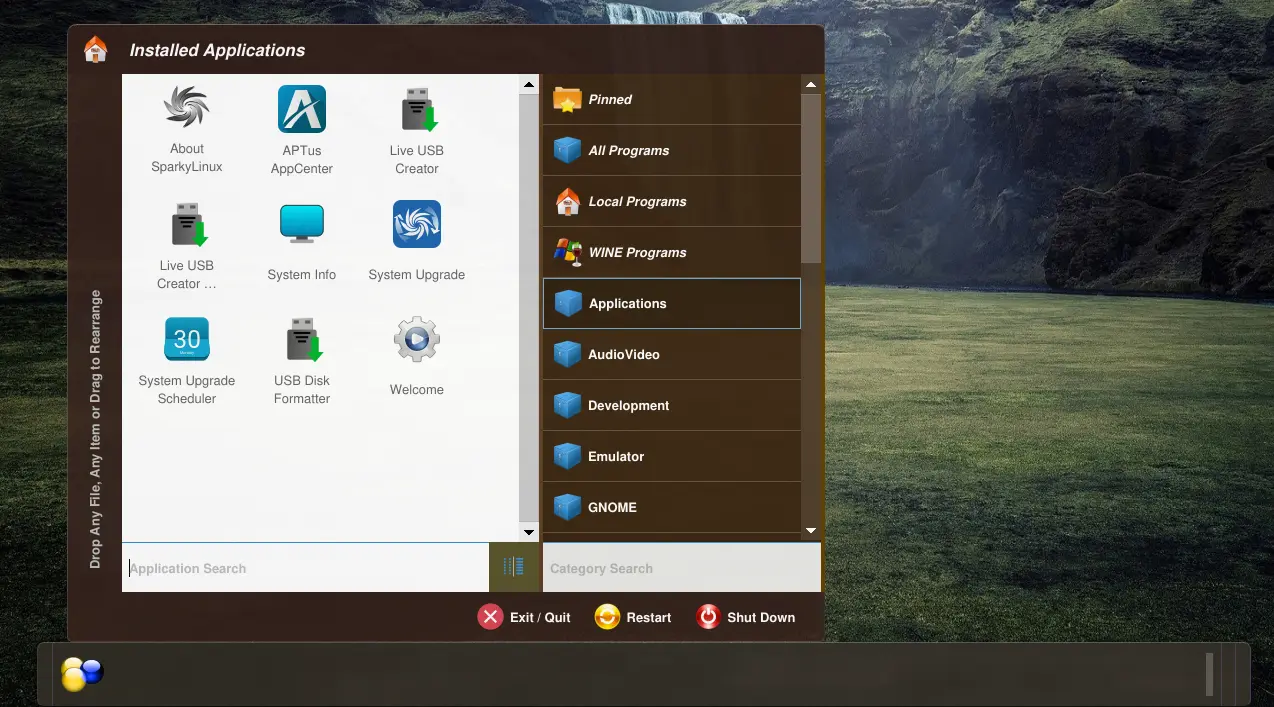
Task: Click the home icon in header
Action: (95, 50)
